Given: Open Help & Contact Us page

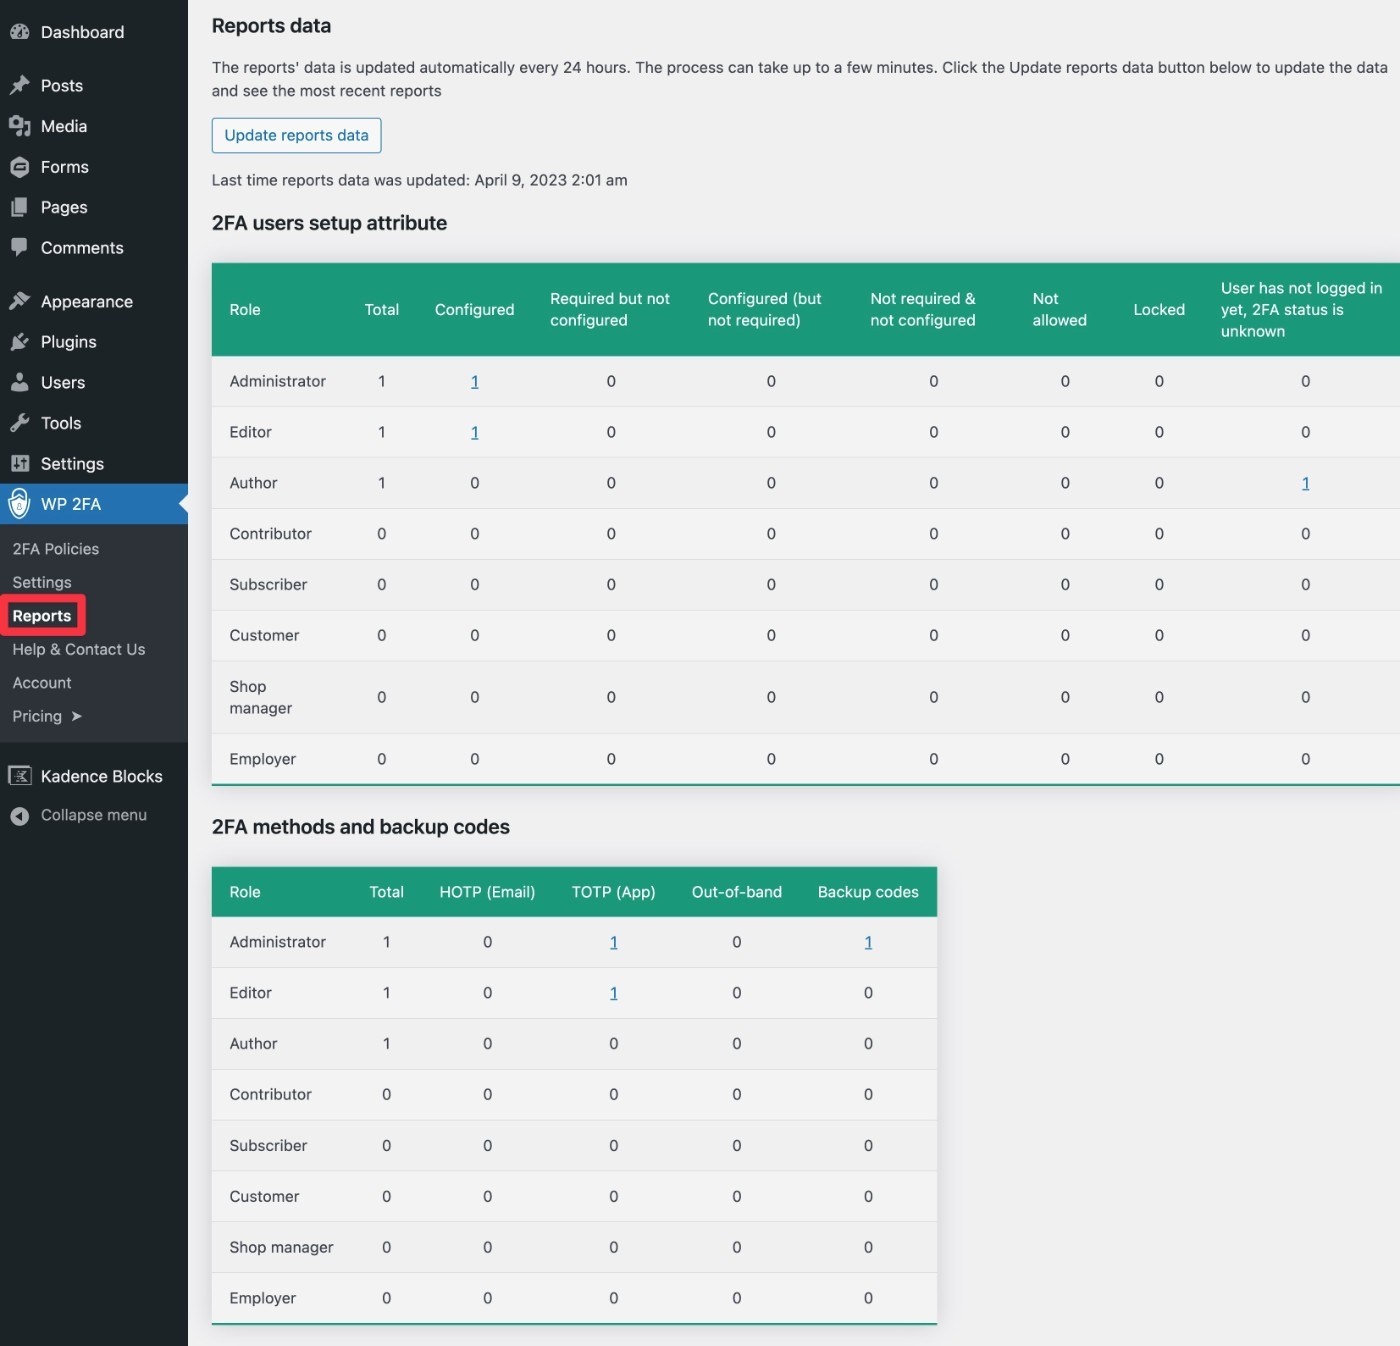Looking at the screenshot, I should click(79, 649).
